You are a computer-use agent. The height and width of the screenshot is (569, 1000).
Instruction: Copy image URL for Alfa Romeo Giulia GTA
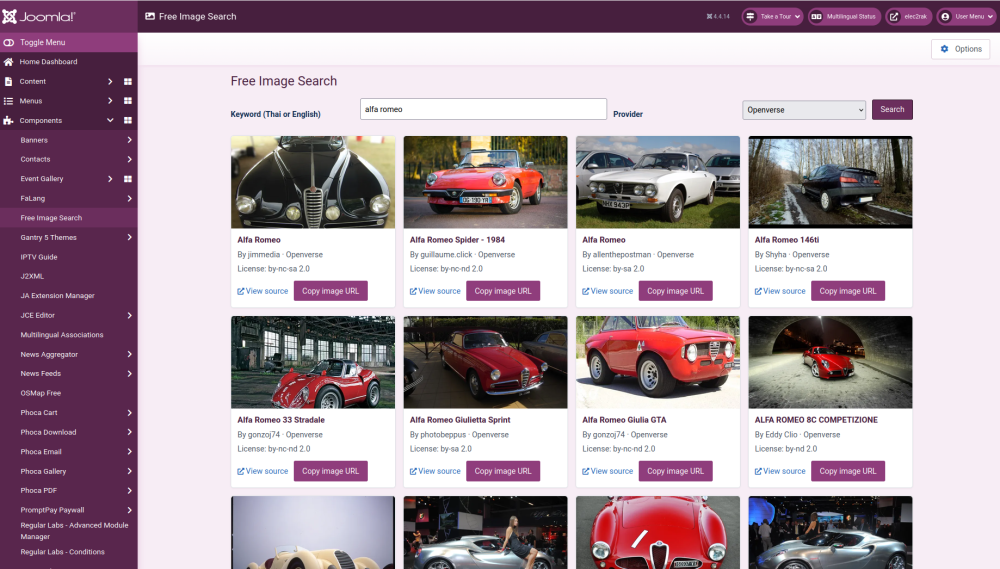click(675, 471)
